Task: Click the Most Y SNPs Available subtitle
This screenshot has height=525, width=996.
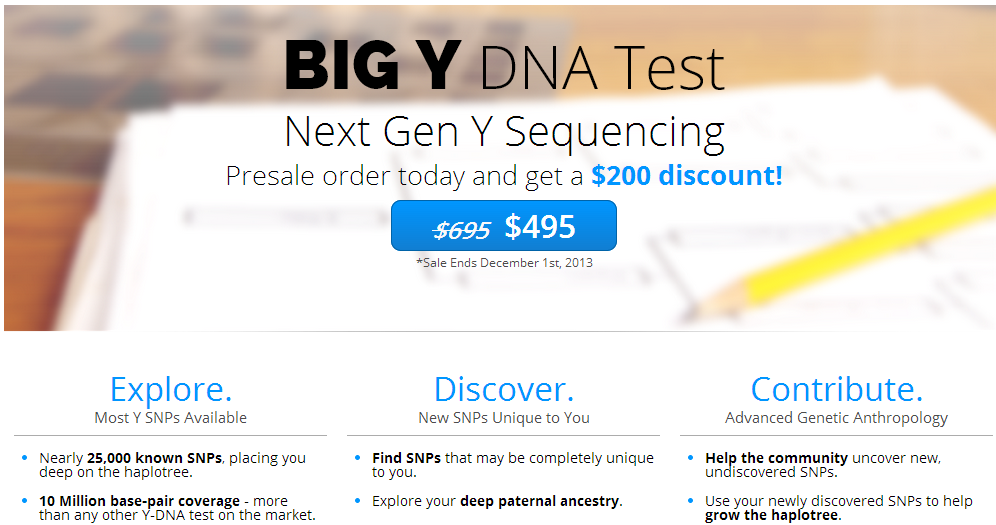Action: pos(170,418)
